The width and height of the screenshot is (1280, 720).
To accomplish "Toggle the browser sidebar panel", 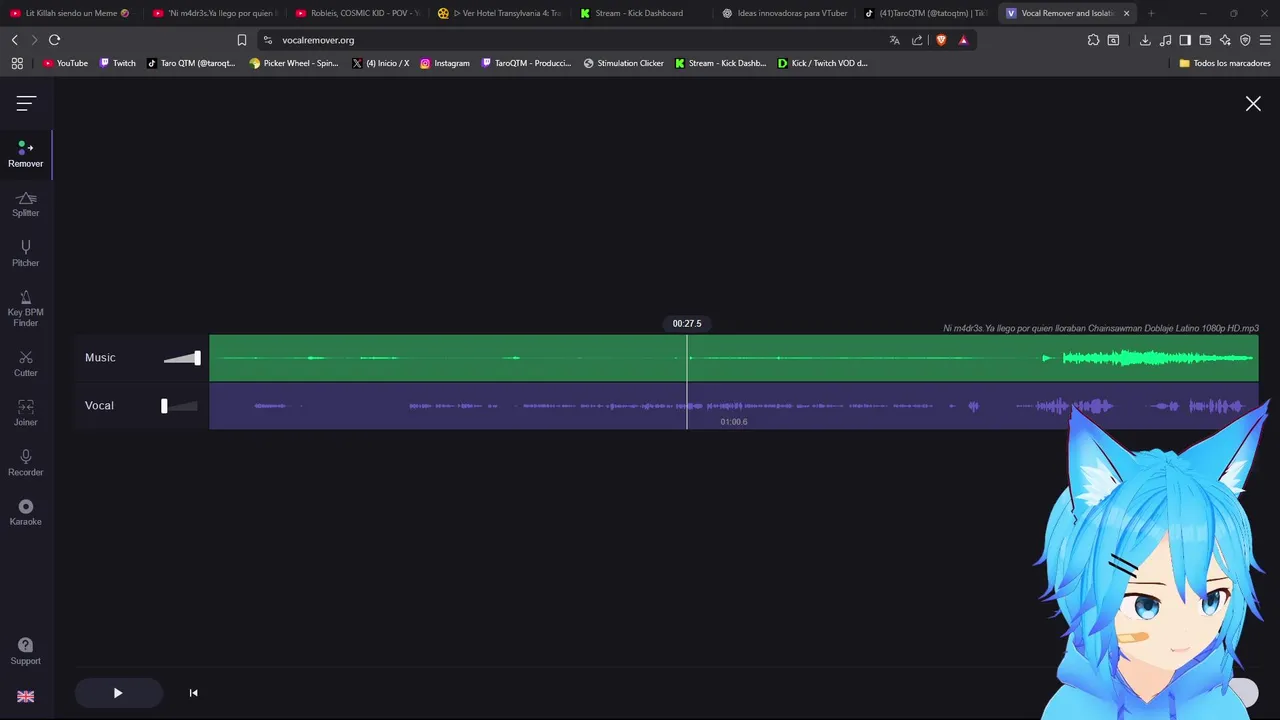I will tap(1185, 40).
